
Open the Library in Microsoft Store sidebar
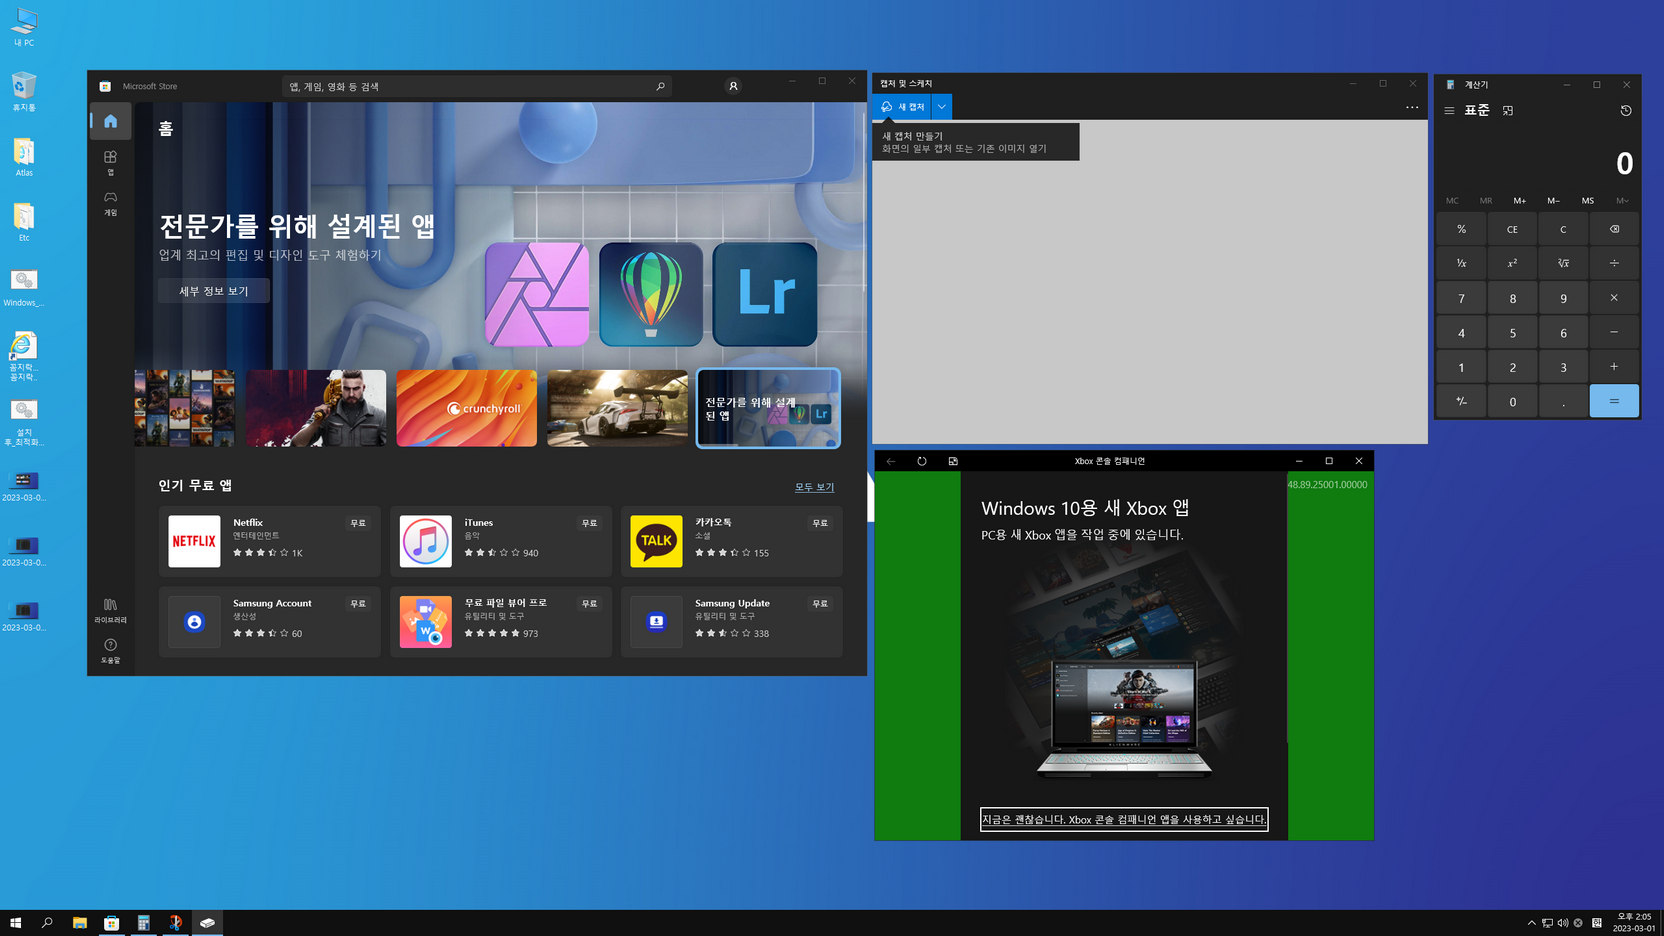[x=110, y=610]
